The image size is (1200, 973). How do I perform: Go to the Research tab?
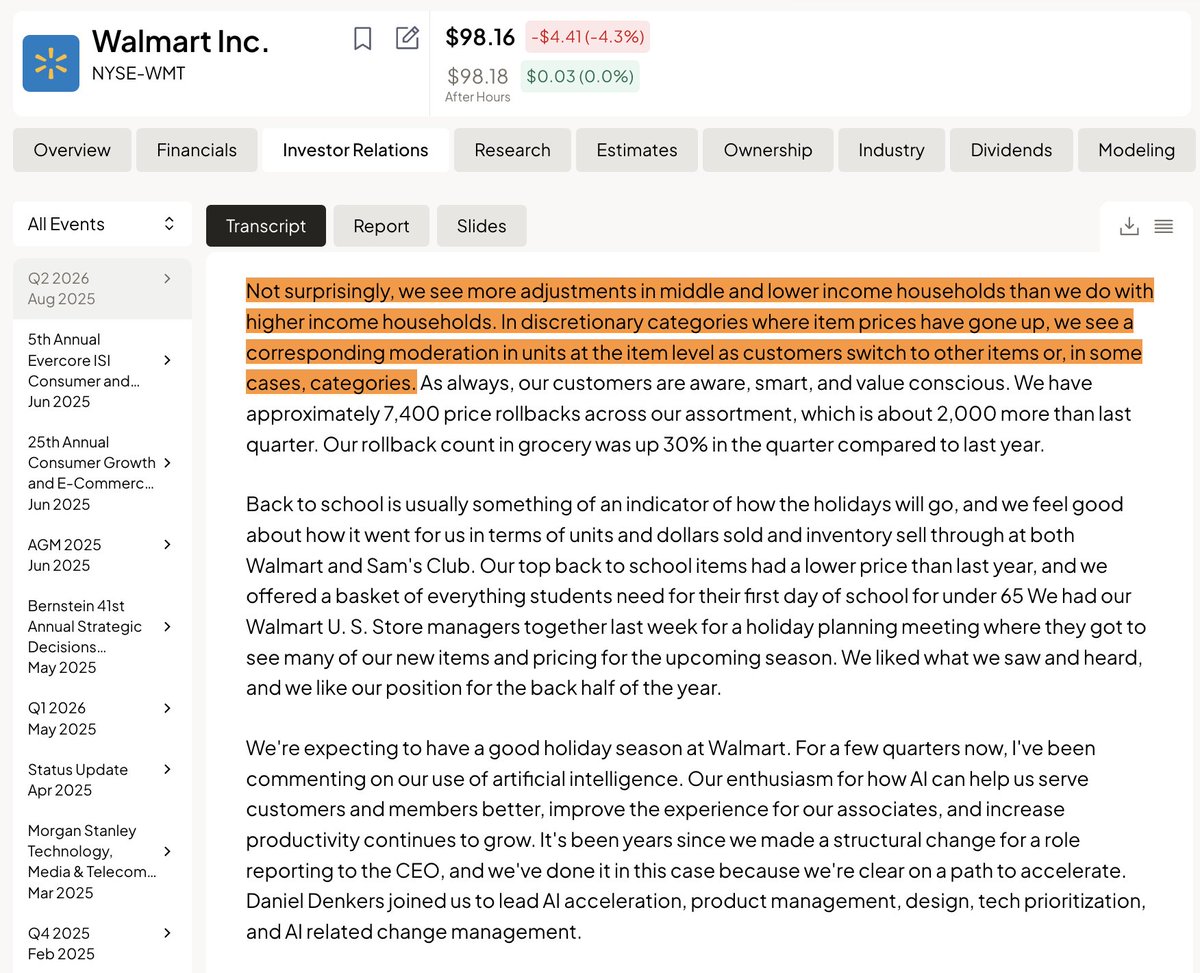(x=512, y=150)
